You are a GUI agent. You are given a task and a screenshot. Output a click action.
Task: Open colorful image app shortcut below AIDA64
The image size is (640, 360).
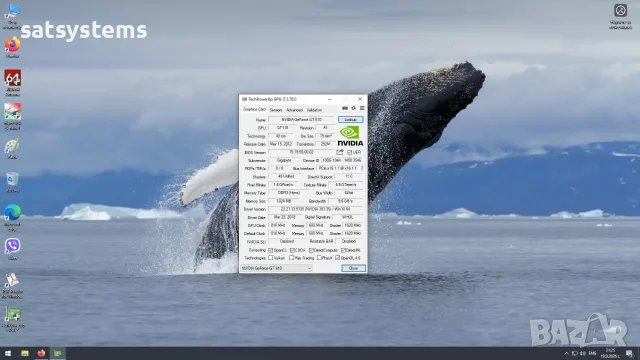13,116
